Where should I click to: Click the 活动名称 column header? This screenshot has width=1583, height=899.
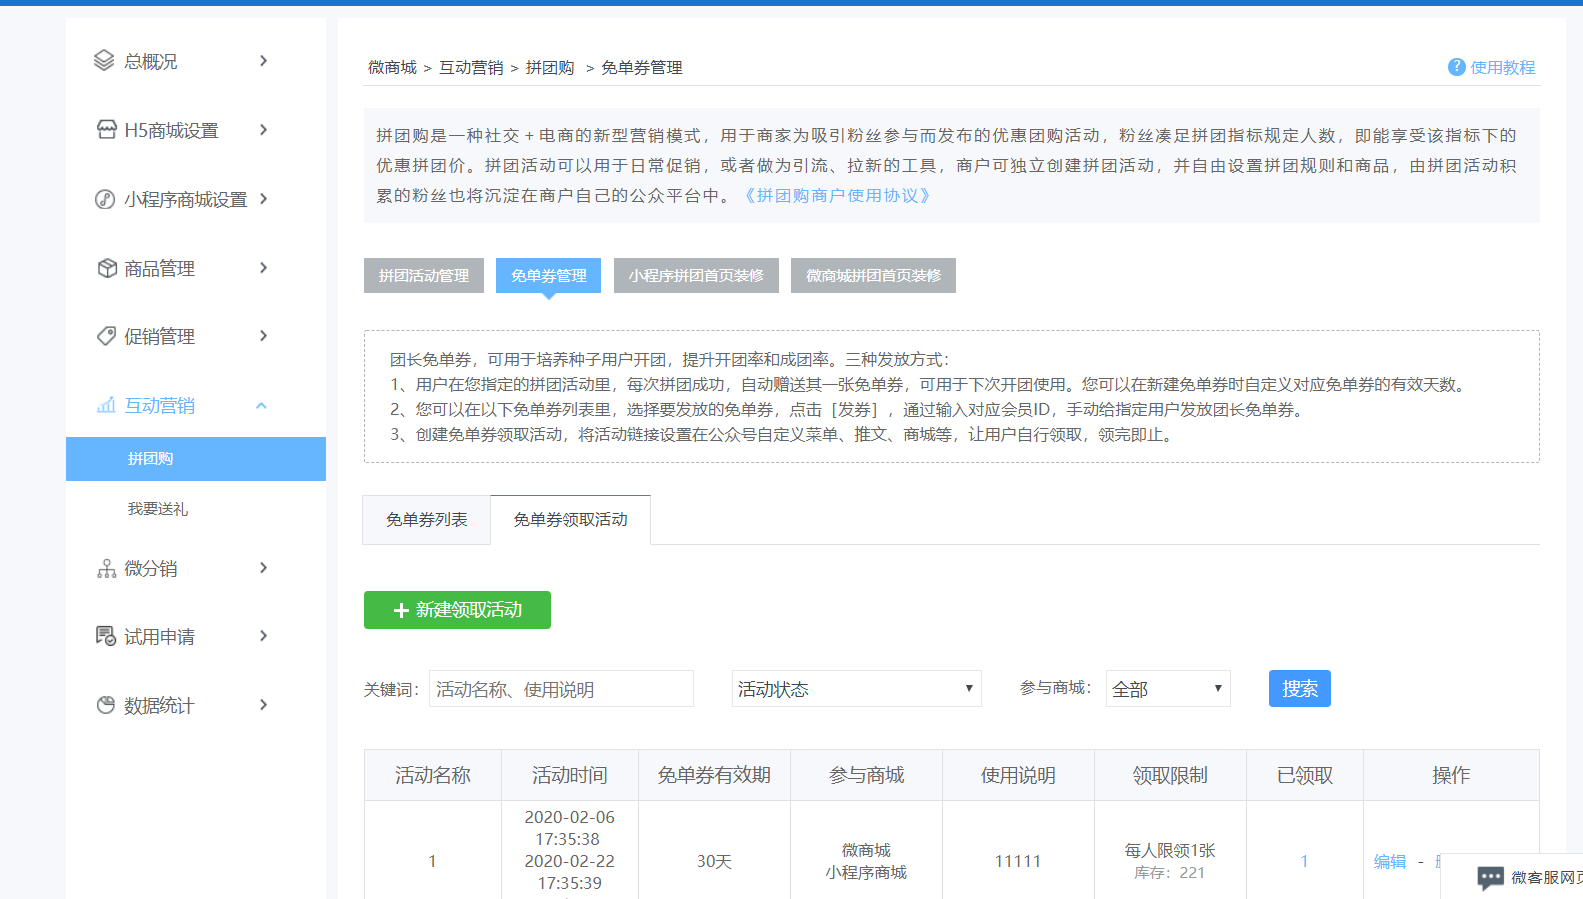pyautogui.click(x=432, y=775)
